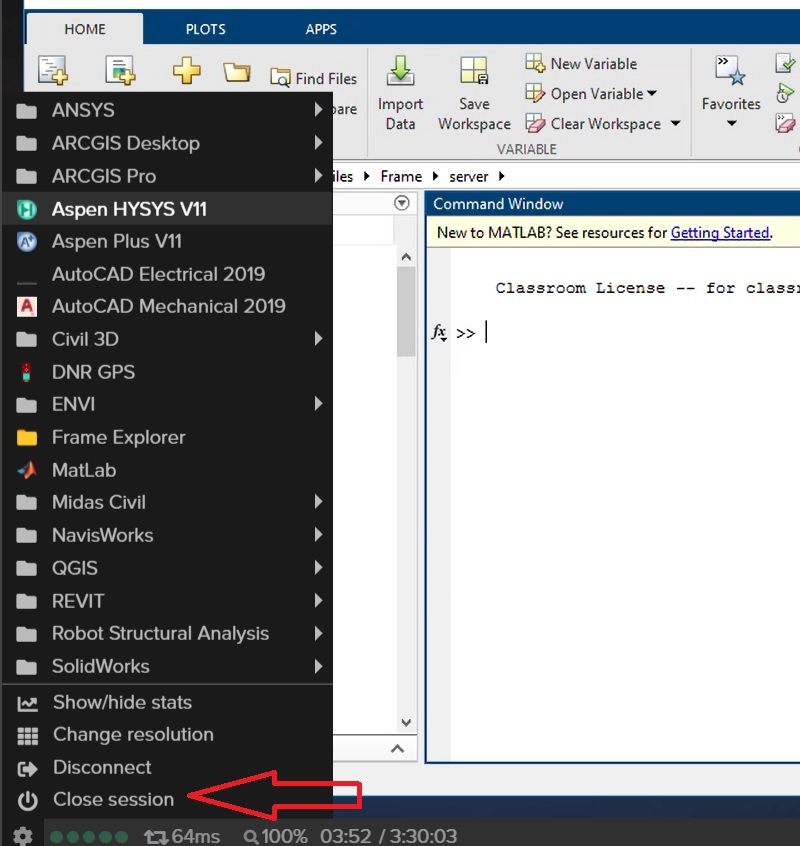The width and height of the screenshot is (800, 846).
Task: Click the Save Workspace icon
Action: click(474, 72)
